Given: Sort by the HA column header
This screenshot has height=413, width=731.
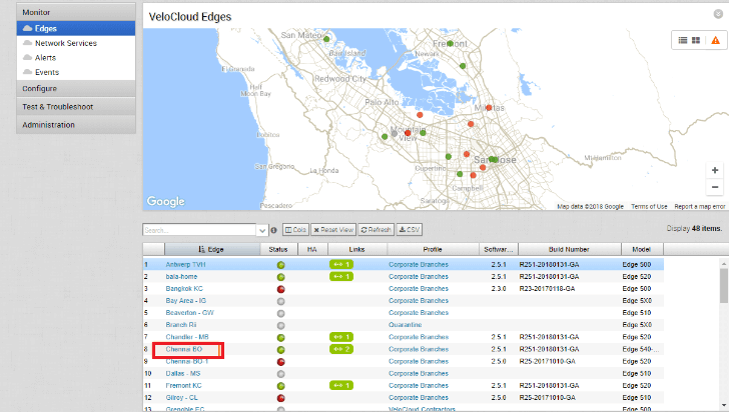Looking at the screenshot, I should pos(312,249).
